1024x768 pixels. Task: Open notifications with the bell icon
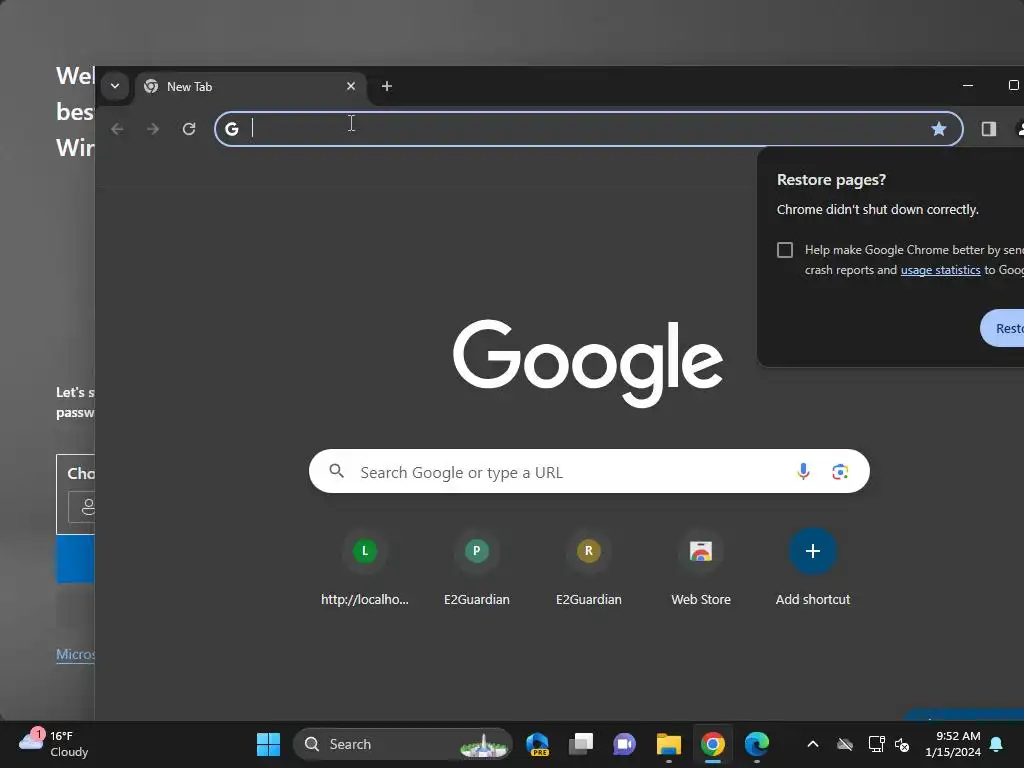997,744
